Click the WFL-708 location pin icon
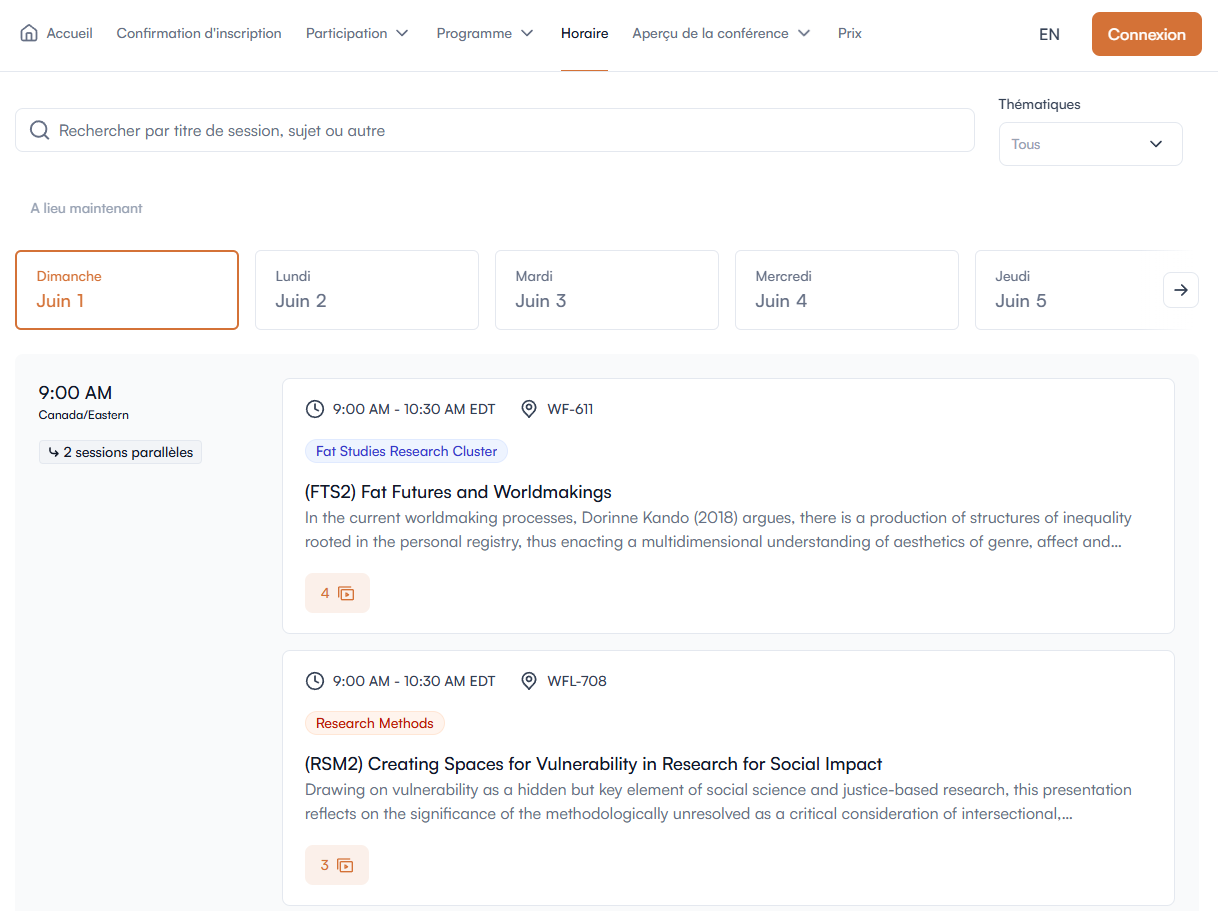The height and width of the screenshot is (911, 1218). (529, 681)
